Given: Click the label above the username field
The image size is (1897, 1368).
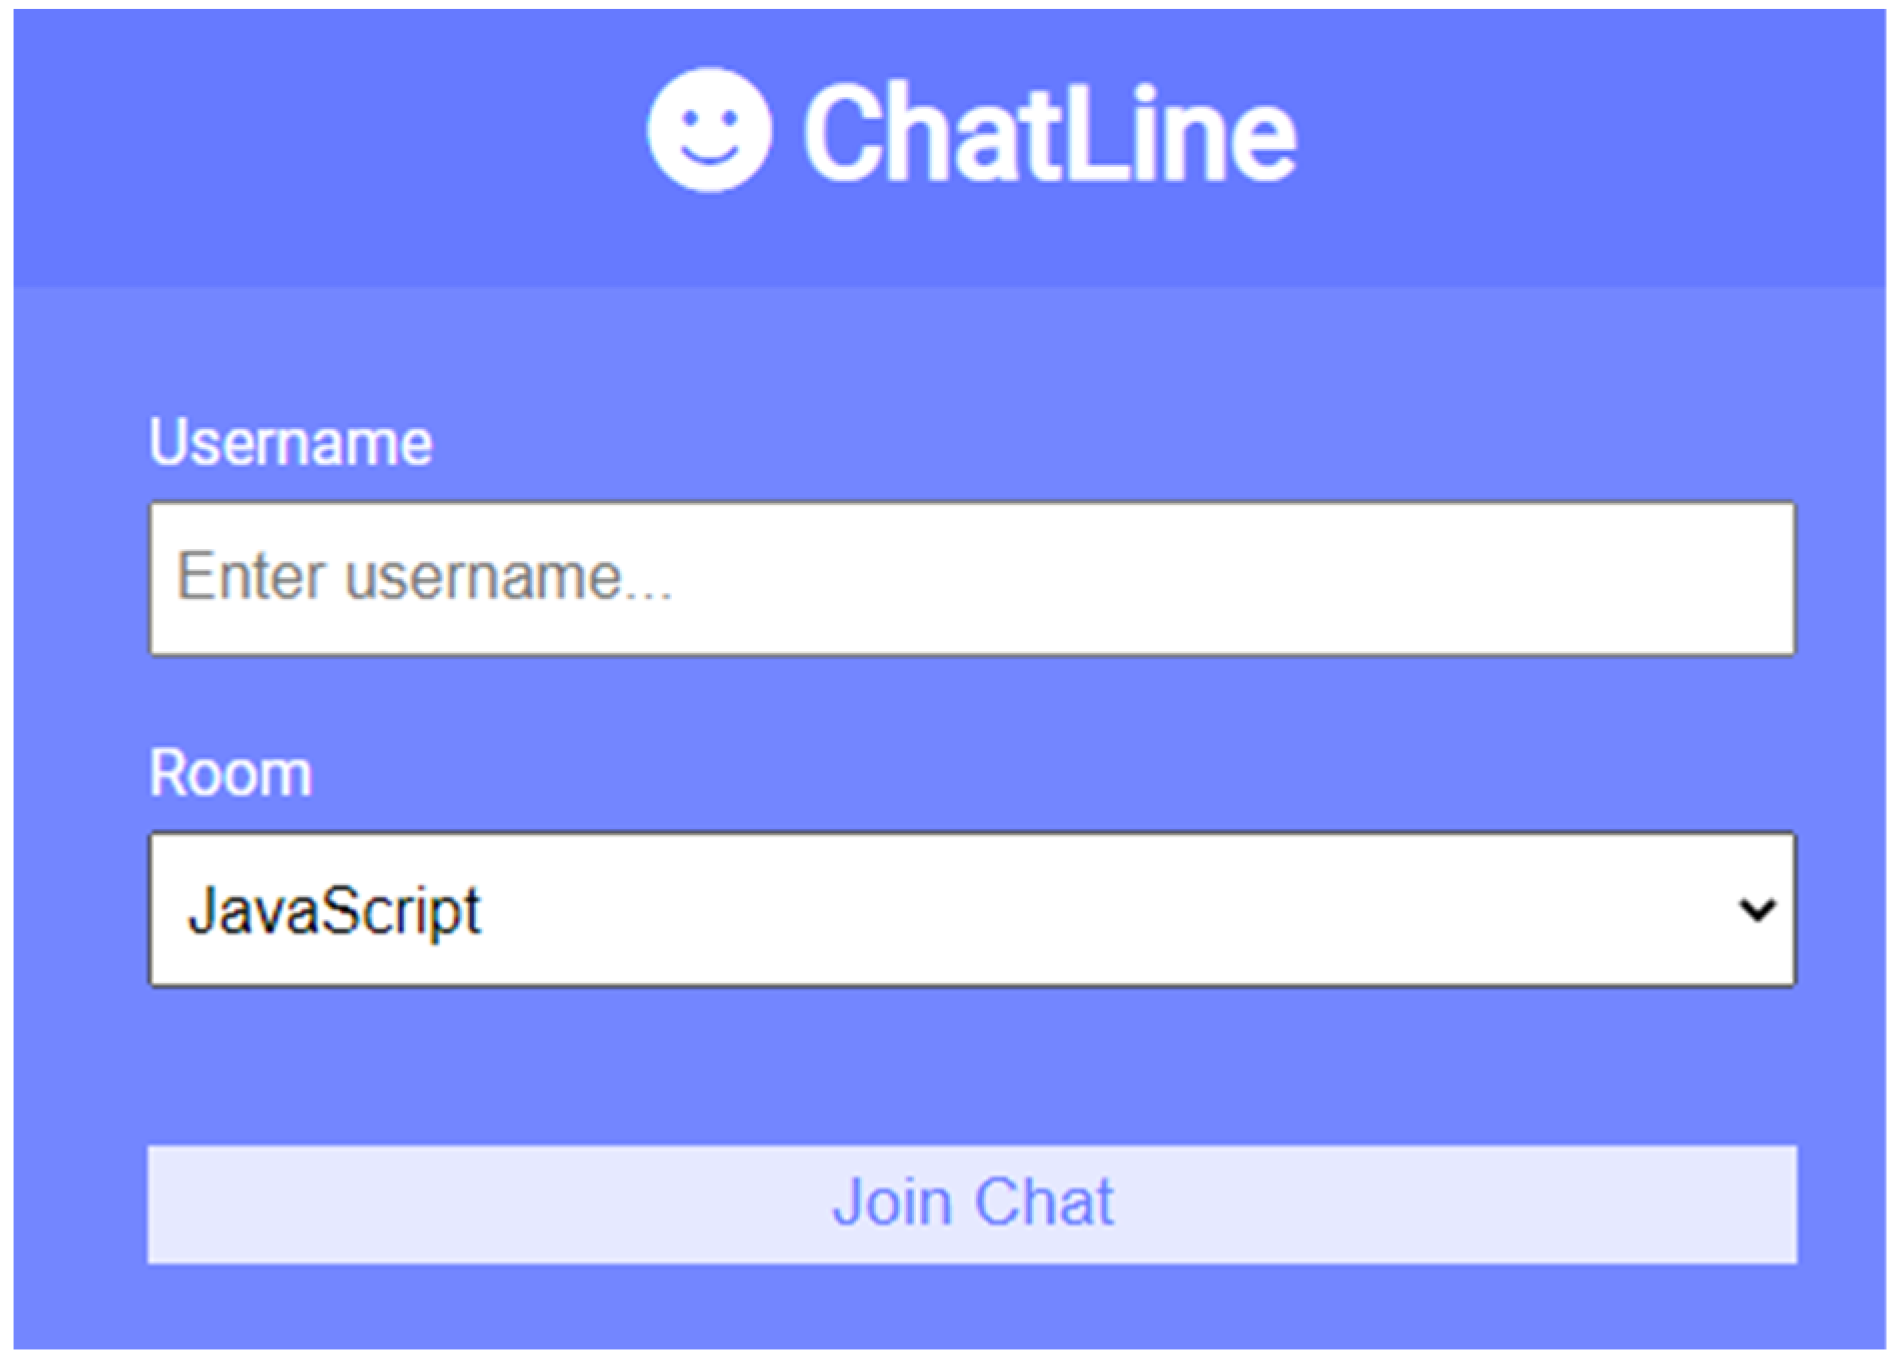Looking at the screenshot, I should (x=291, y=442).
